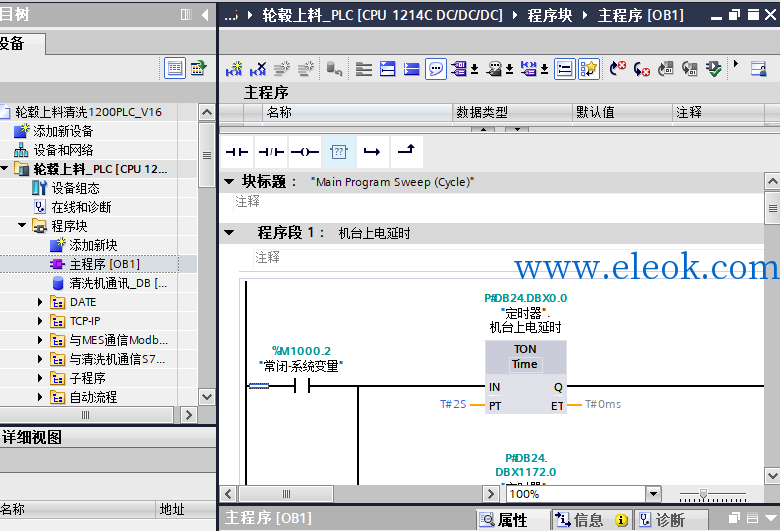Screen dimensions: 780x531
Task: Select 主程序 [OB1] block
Action: click(104, 264)
